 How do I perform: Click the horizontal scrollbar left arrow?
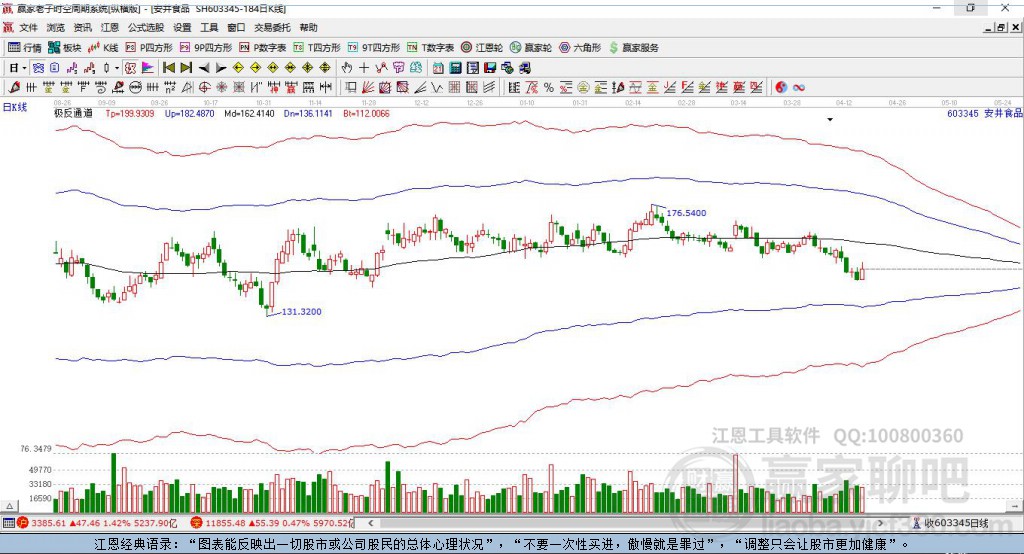[370, 523]
